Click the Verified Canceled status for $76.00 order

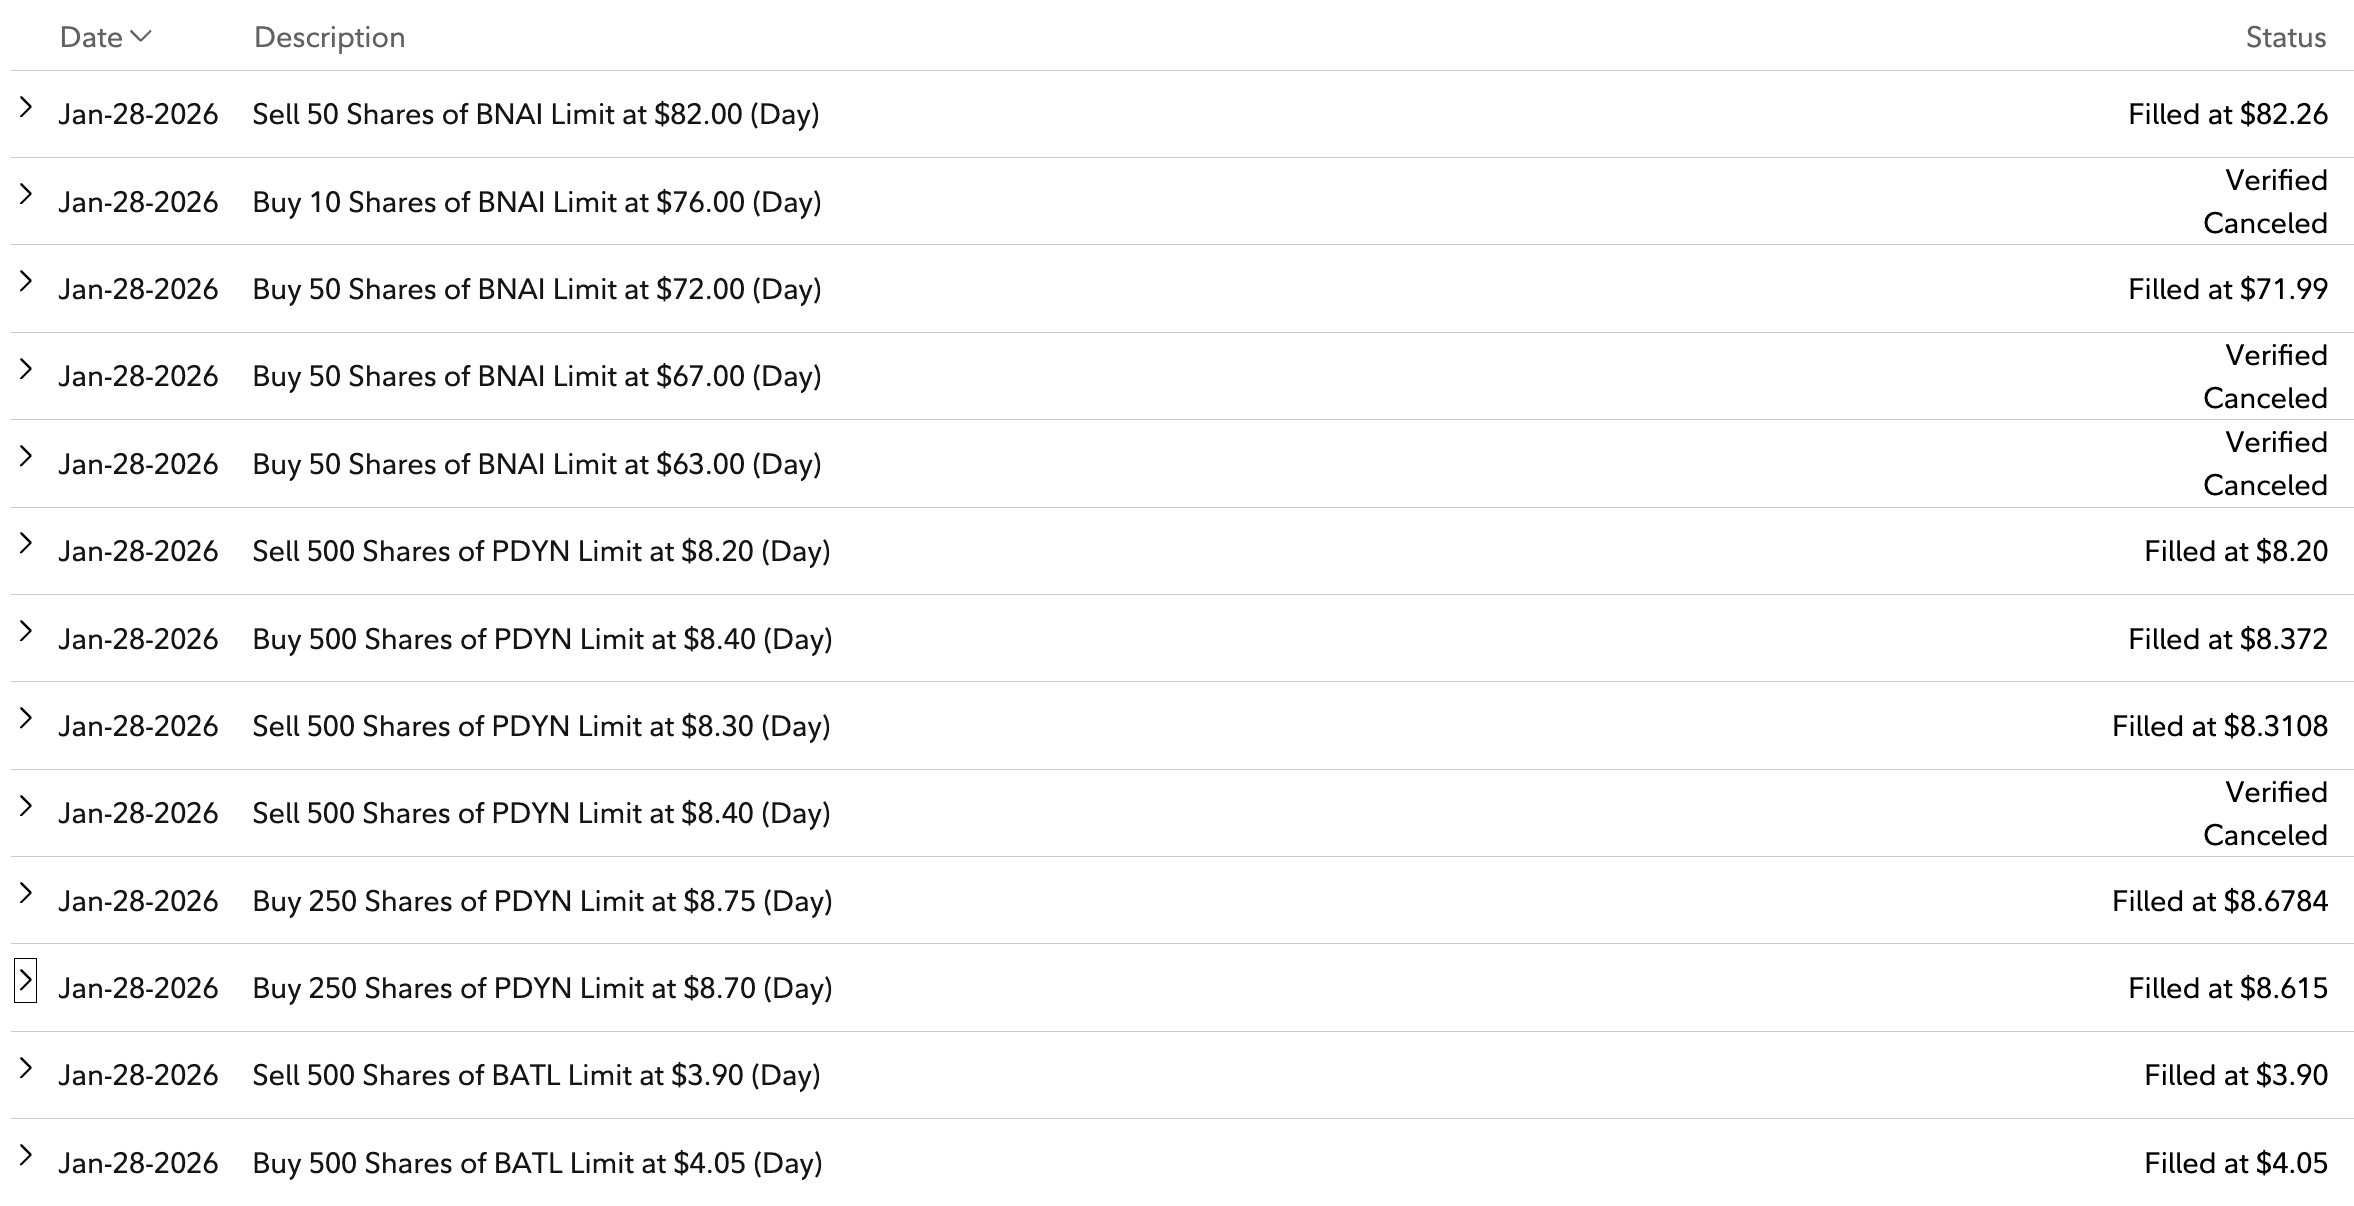2265,202
